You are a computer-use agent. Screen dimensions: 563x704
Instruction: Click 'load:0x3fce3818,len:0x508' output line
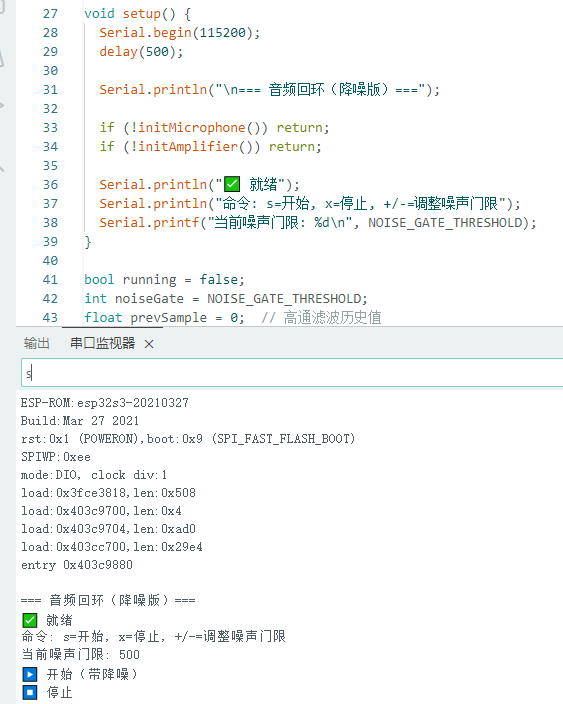[x=108, y=493]
